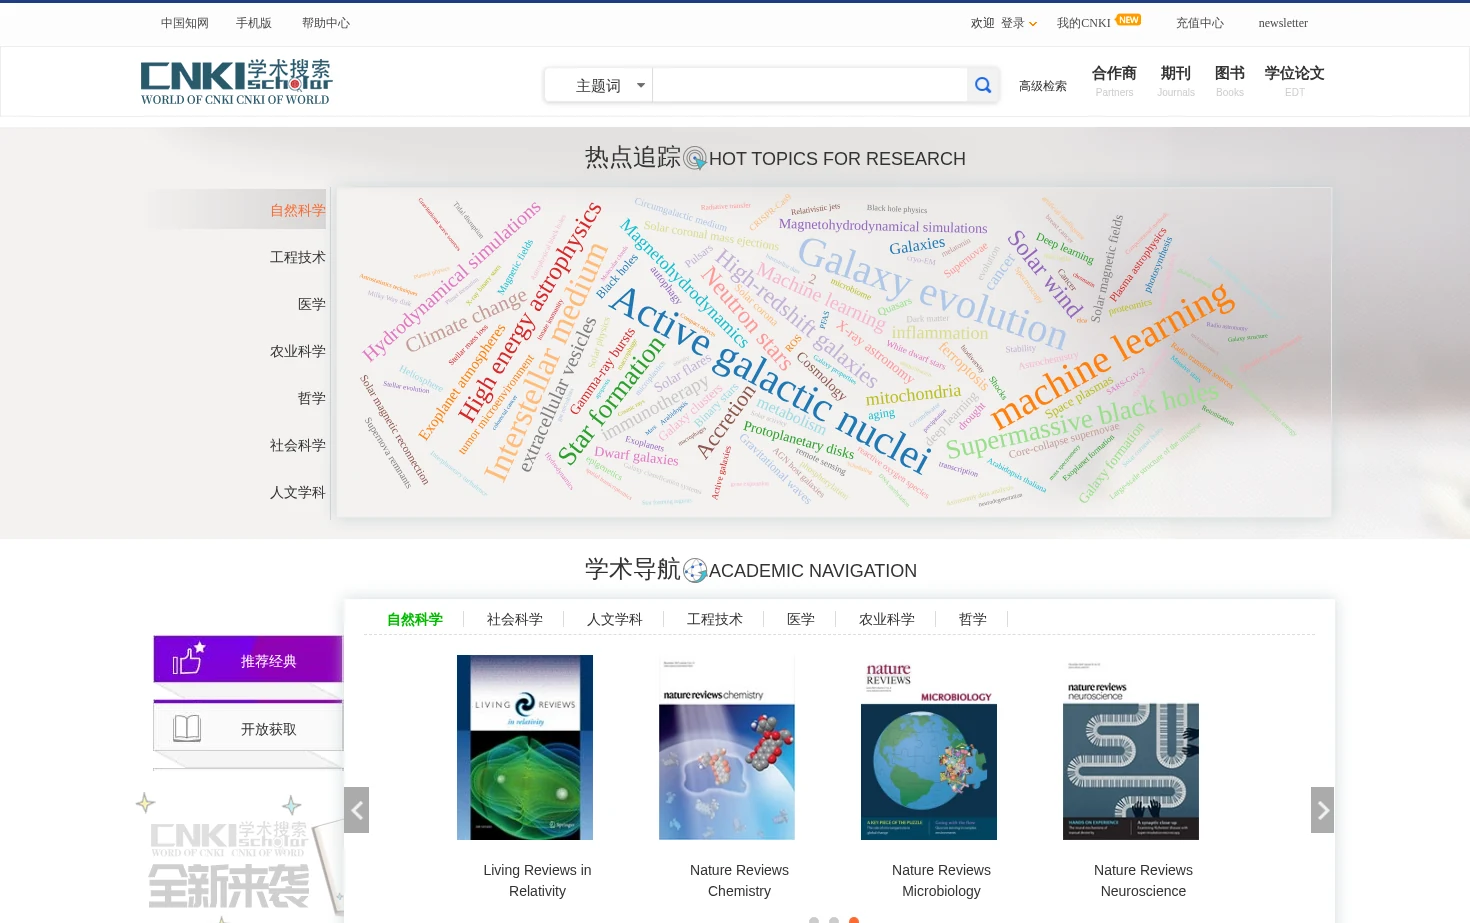Switch to 哲学 academic navigation tab
The image size is (1470, 923).
(973, 619)
